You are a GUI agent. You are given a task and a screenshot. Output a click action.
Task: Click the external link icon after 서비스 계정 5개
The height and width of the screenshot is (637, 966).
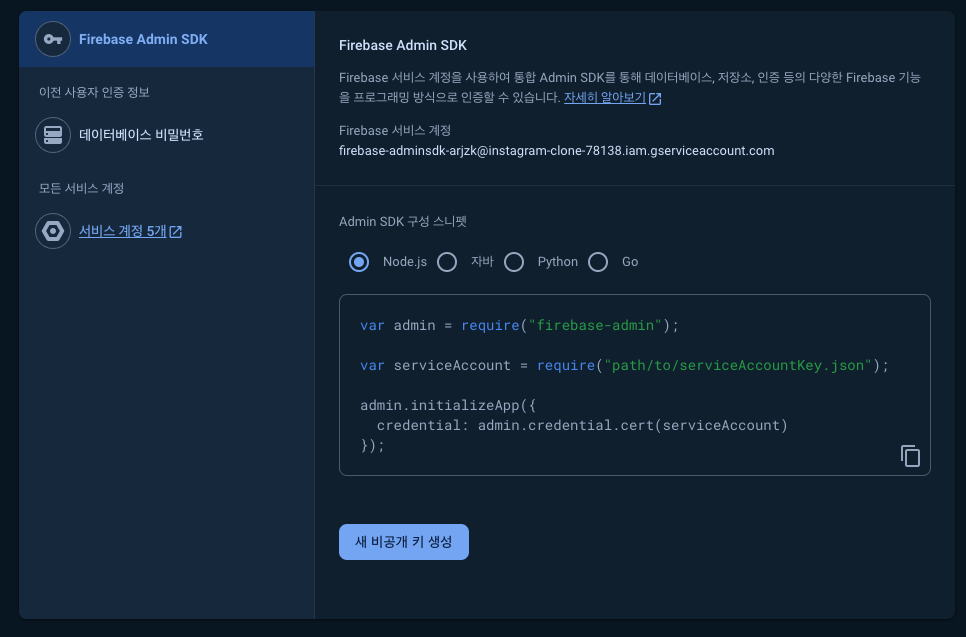pyautogui.click(x=176, y=231)
